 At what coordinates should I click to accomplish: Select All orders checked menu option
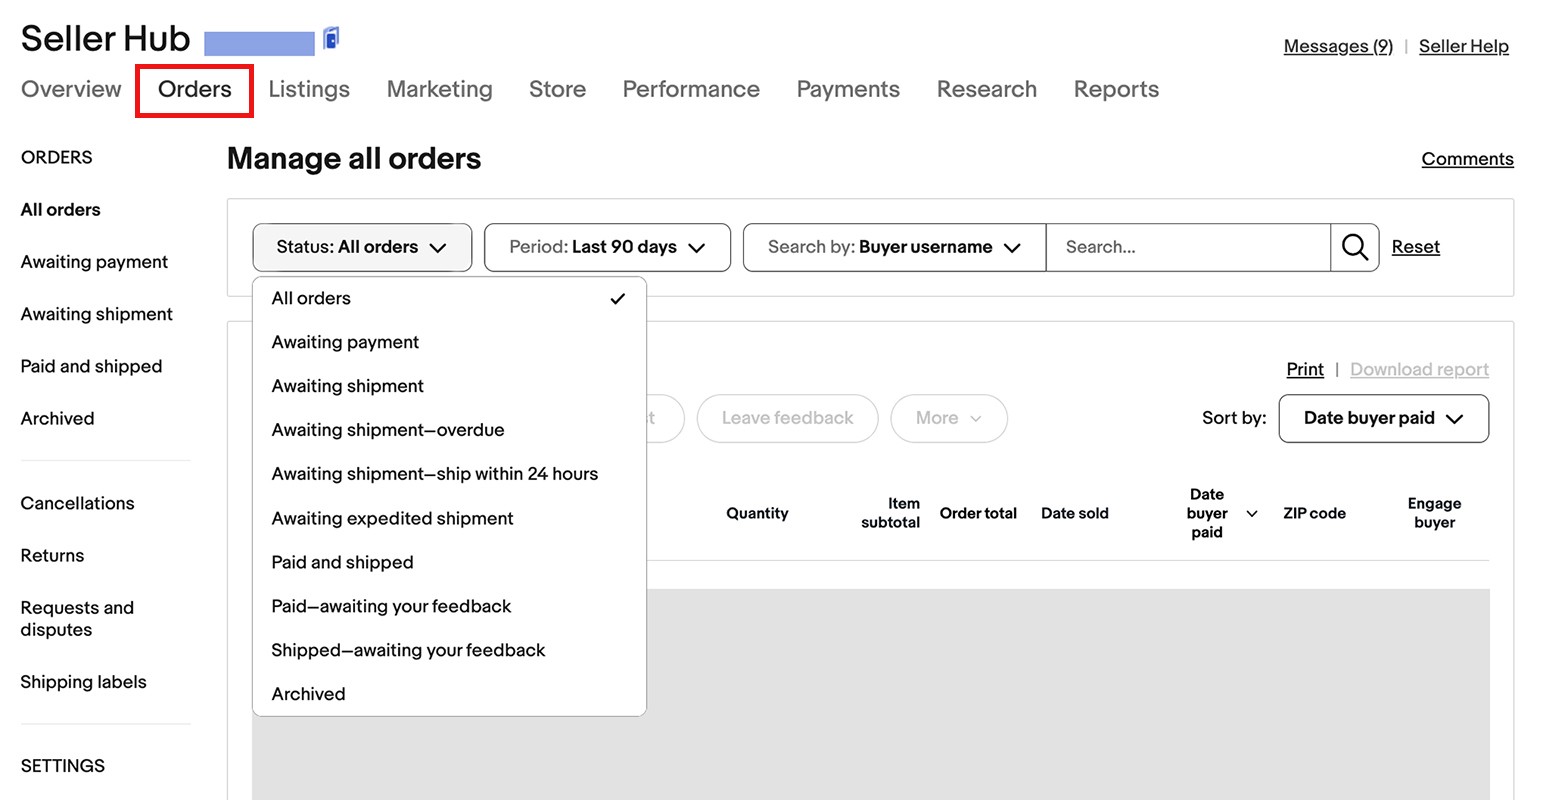(449, 298)
